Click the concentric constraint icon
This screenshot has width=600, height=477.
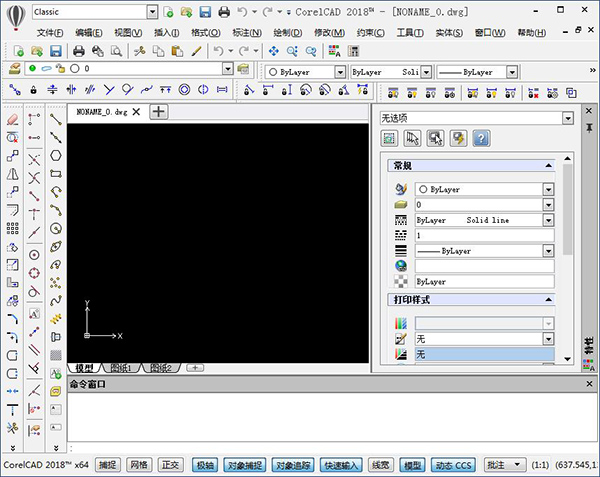click(184, 90)
